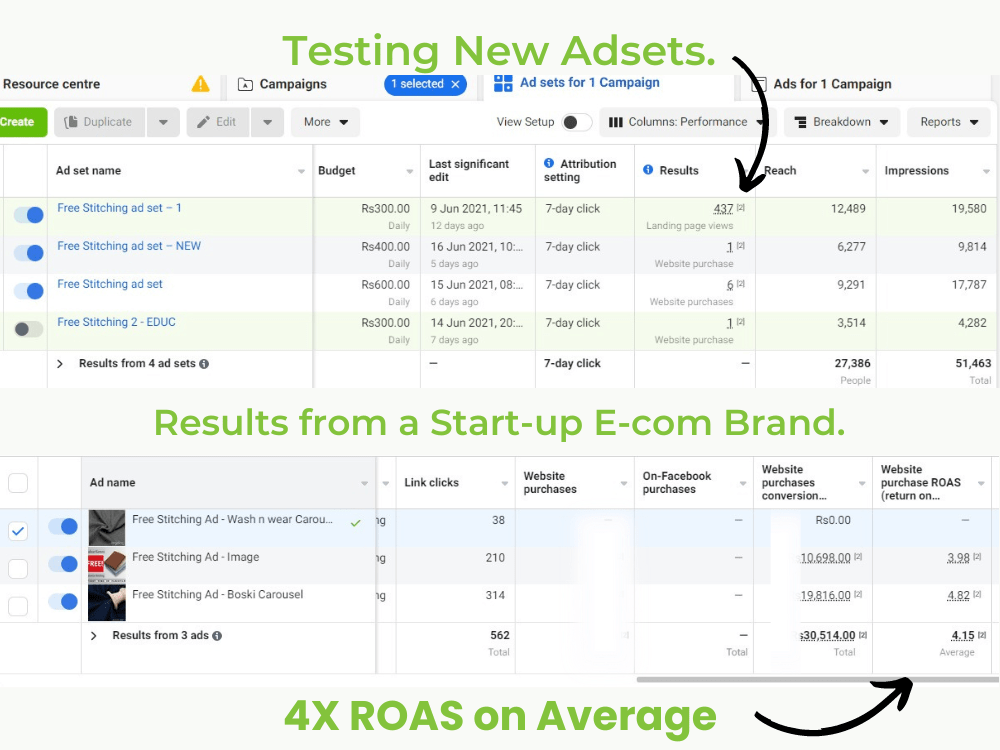This screenshot has width=1000, height=750.
Task: Click the green checkmark on Wash n wear ad
Action: click(356, 523)
